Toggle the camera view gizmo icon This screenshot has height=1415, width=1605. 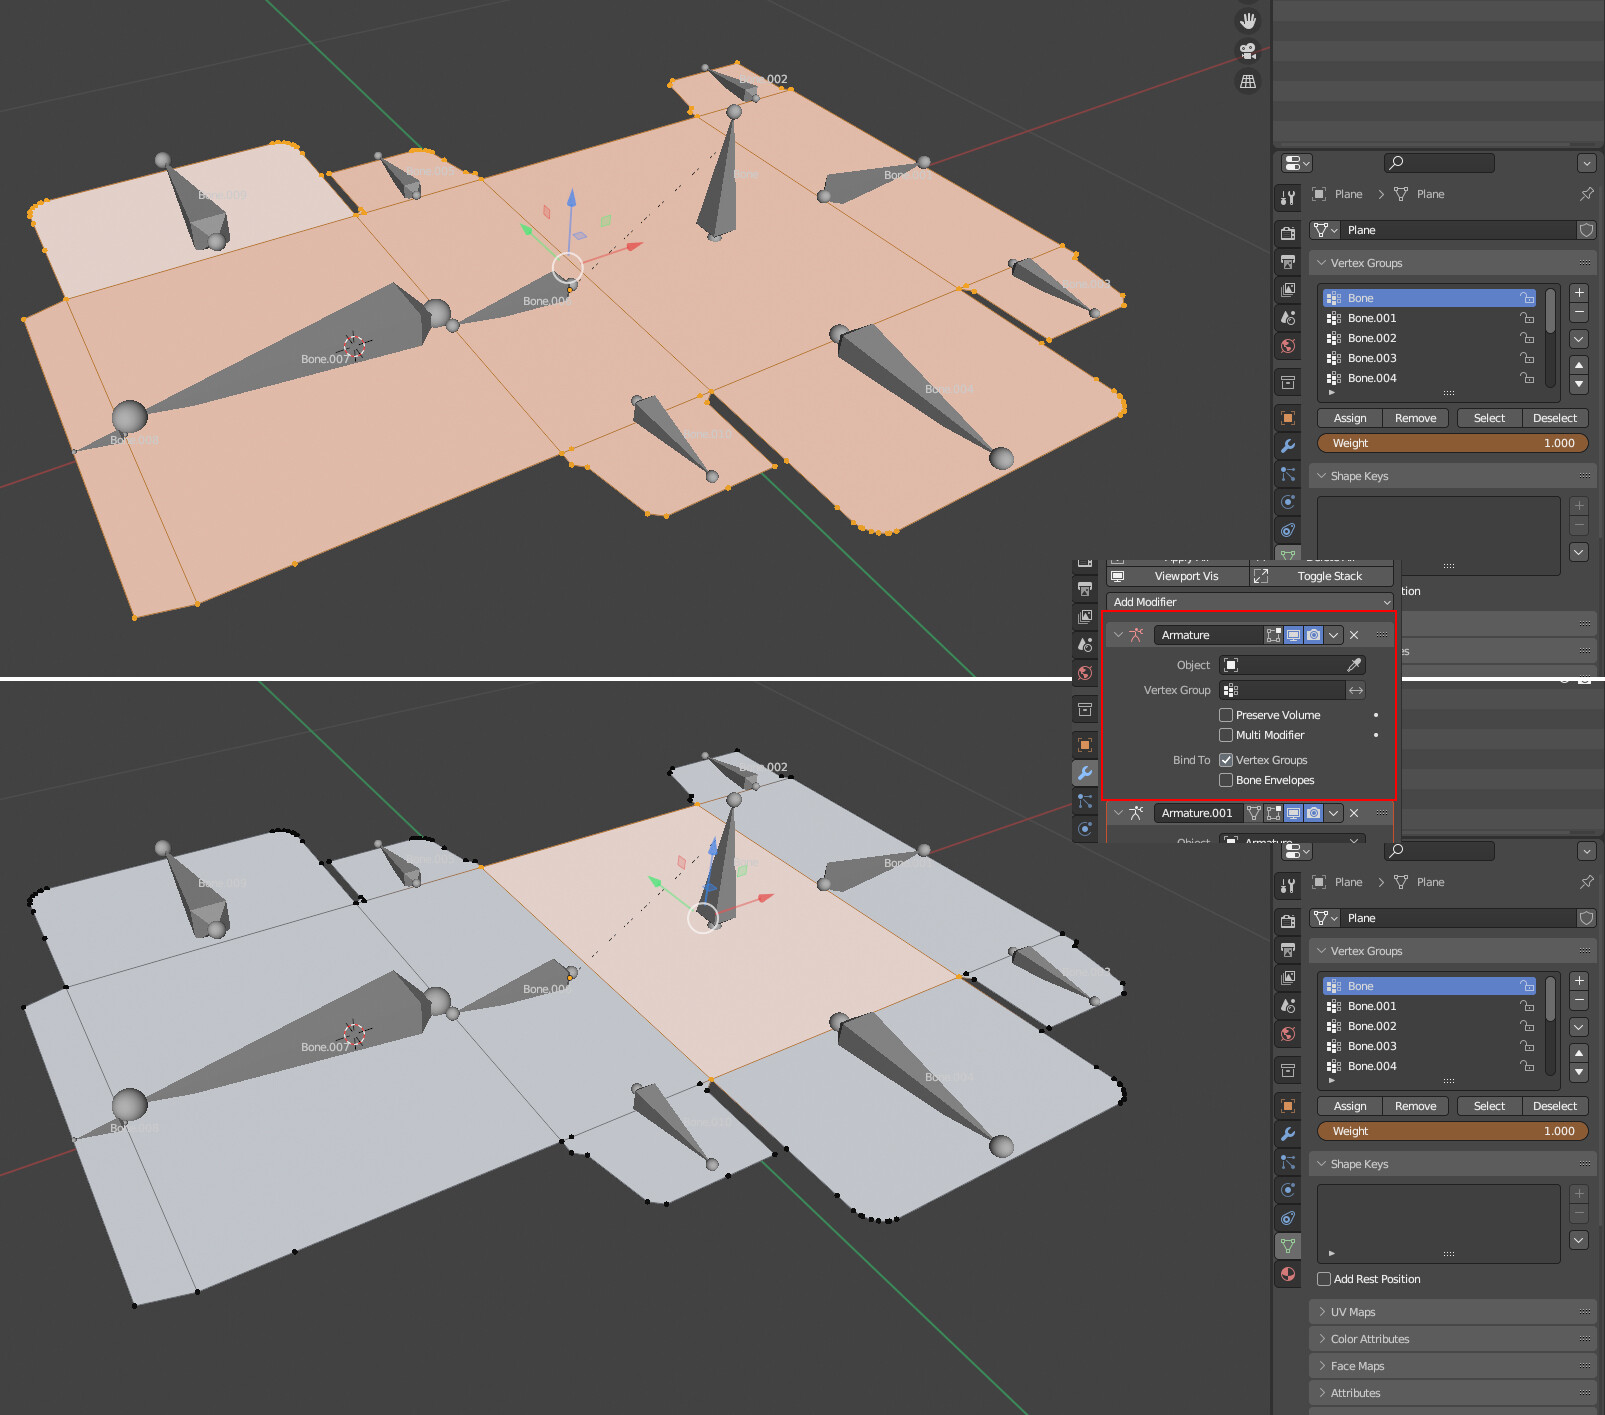pos(1248,51)
